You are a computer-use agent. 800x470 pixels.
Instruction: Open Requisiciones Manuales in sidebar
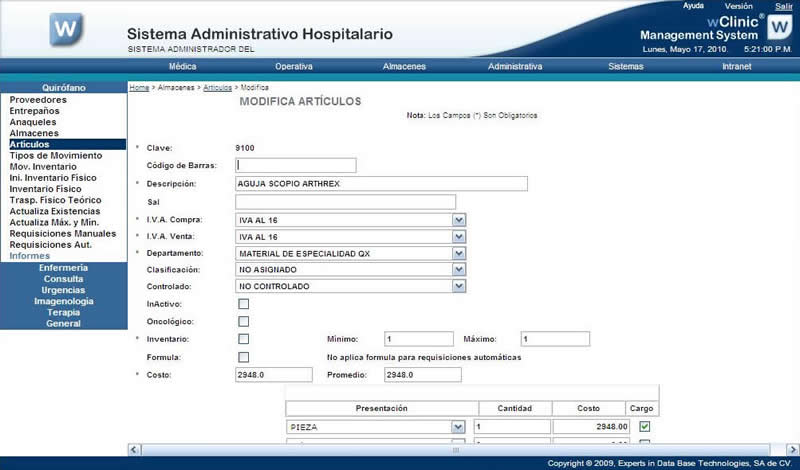(62, 233)
